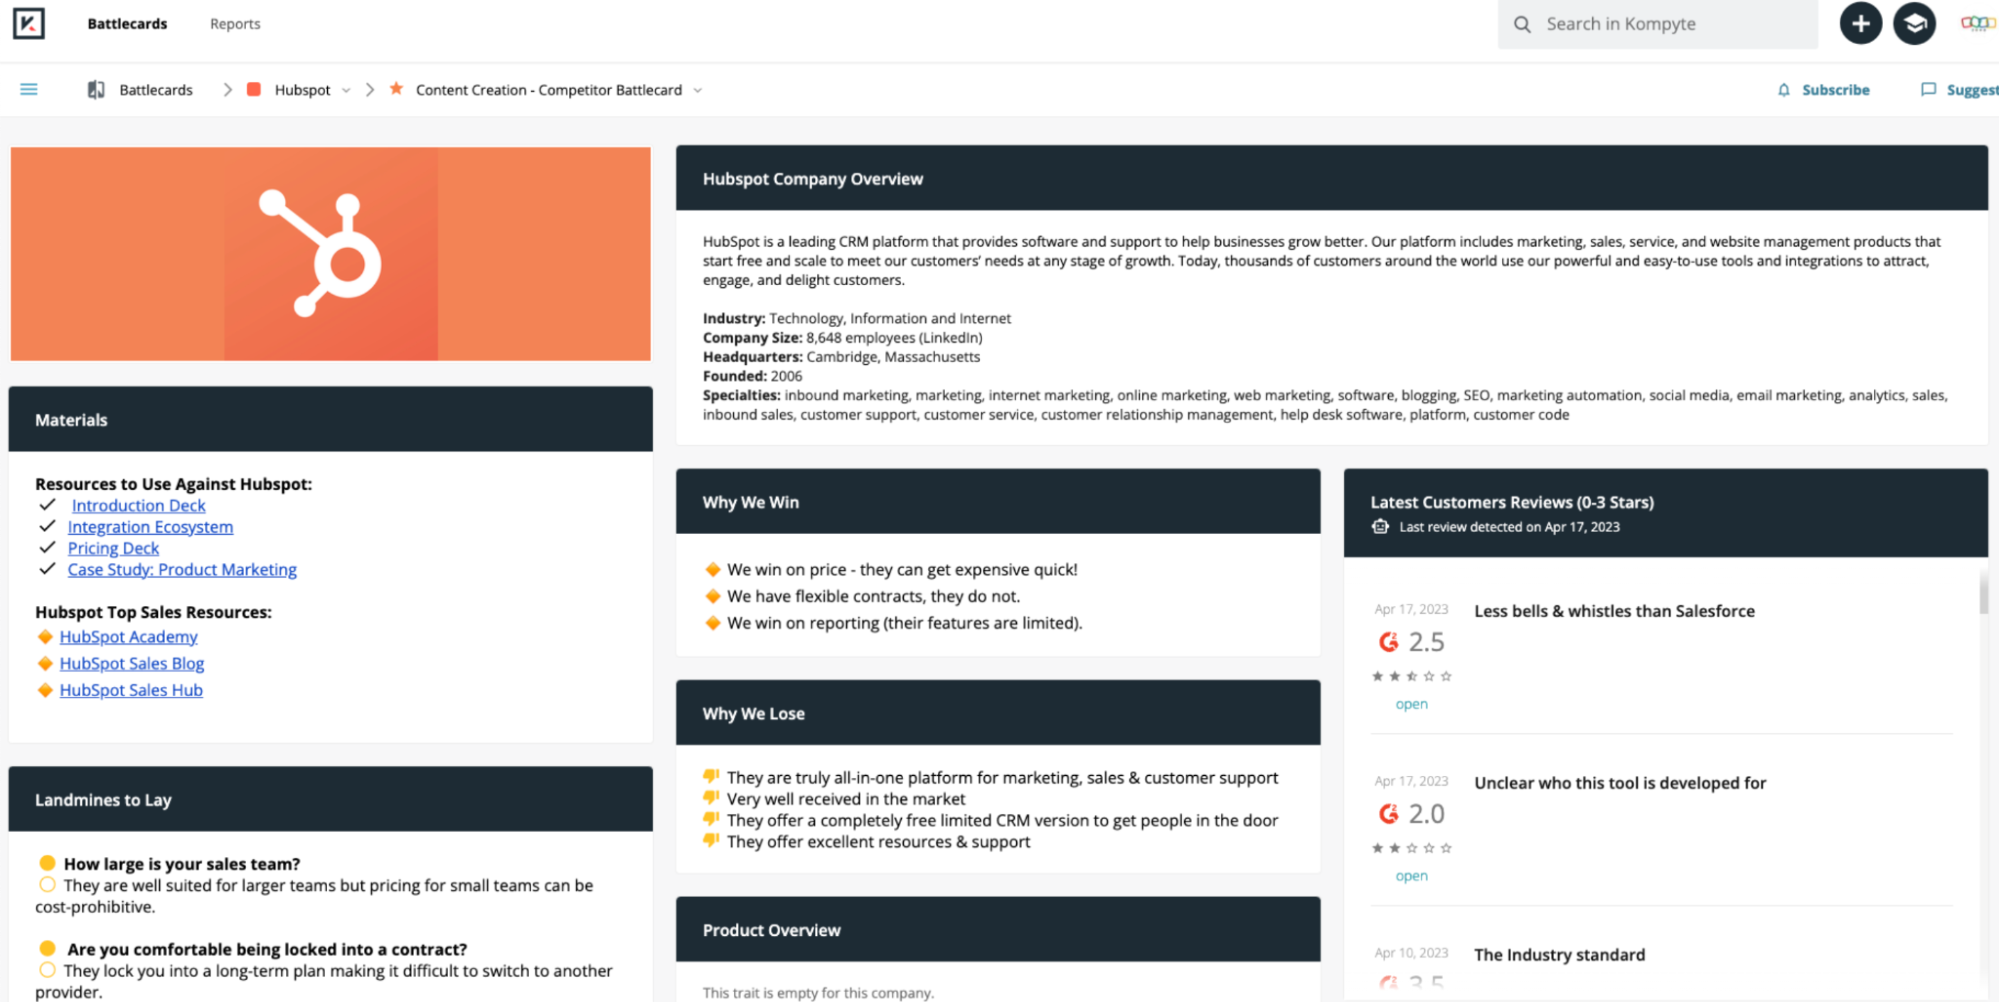Click How large is your sales team? question
This screenshot has height=1003, width=1999.
(182, 864)
